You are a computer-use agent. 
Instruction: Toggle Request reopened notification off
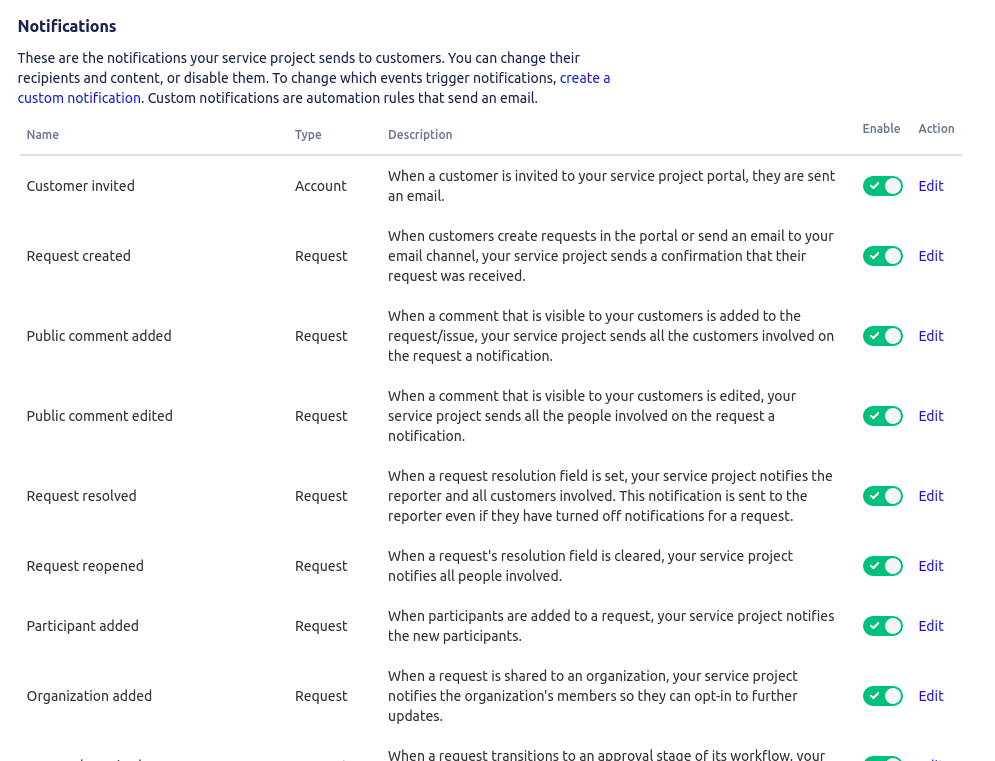point(882,566)
